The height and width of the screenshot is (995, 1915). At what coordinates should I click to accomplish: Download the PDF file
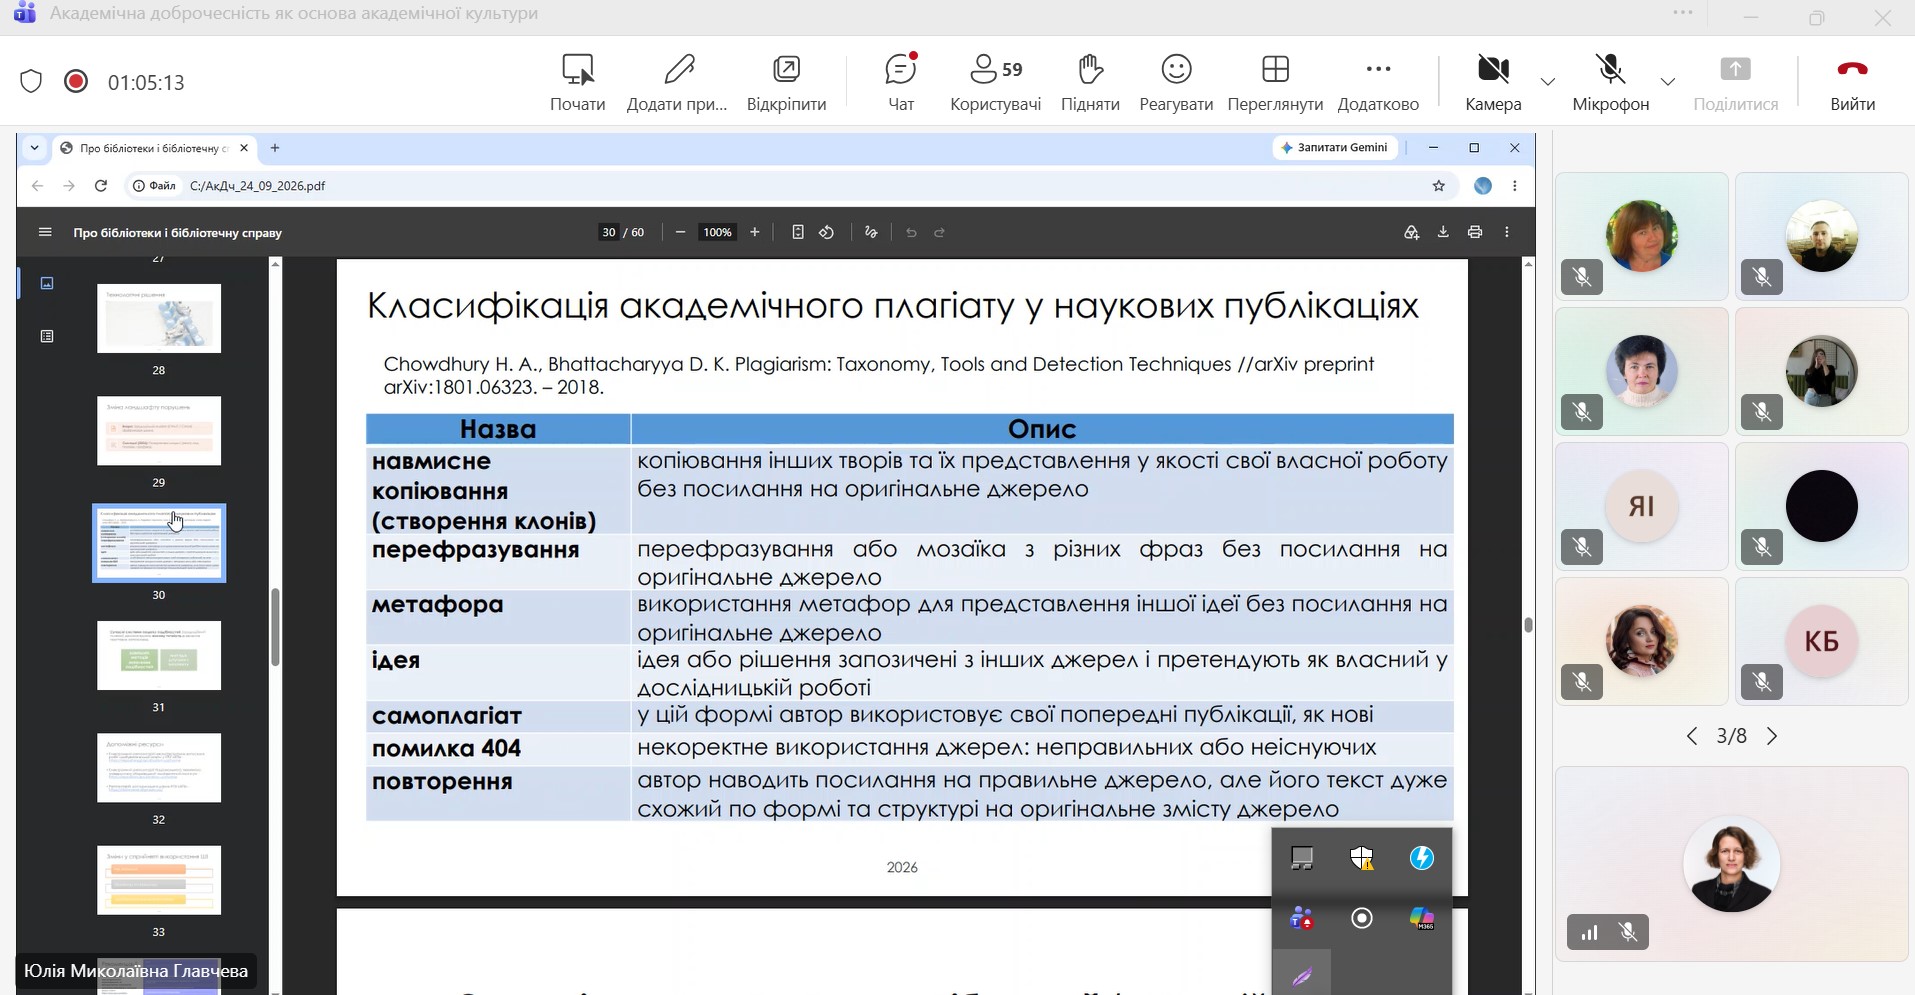tap(1443, 232)
